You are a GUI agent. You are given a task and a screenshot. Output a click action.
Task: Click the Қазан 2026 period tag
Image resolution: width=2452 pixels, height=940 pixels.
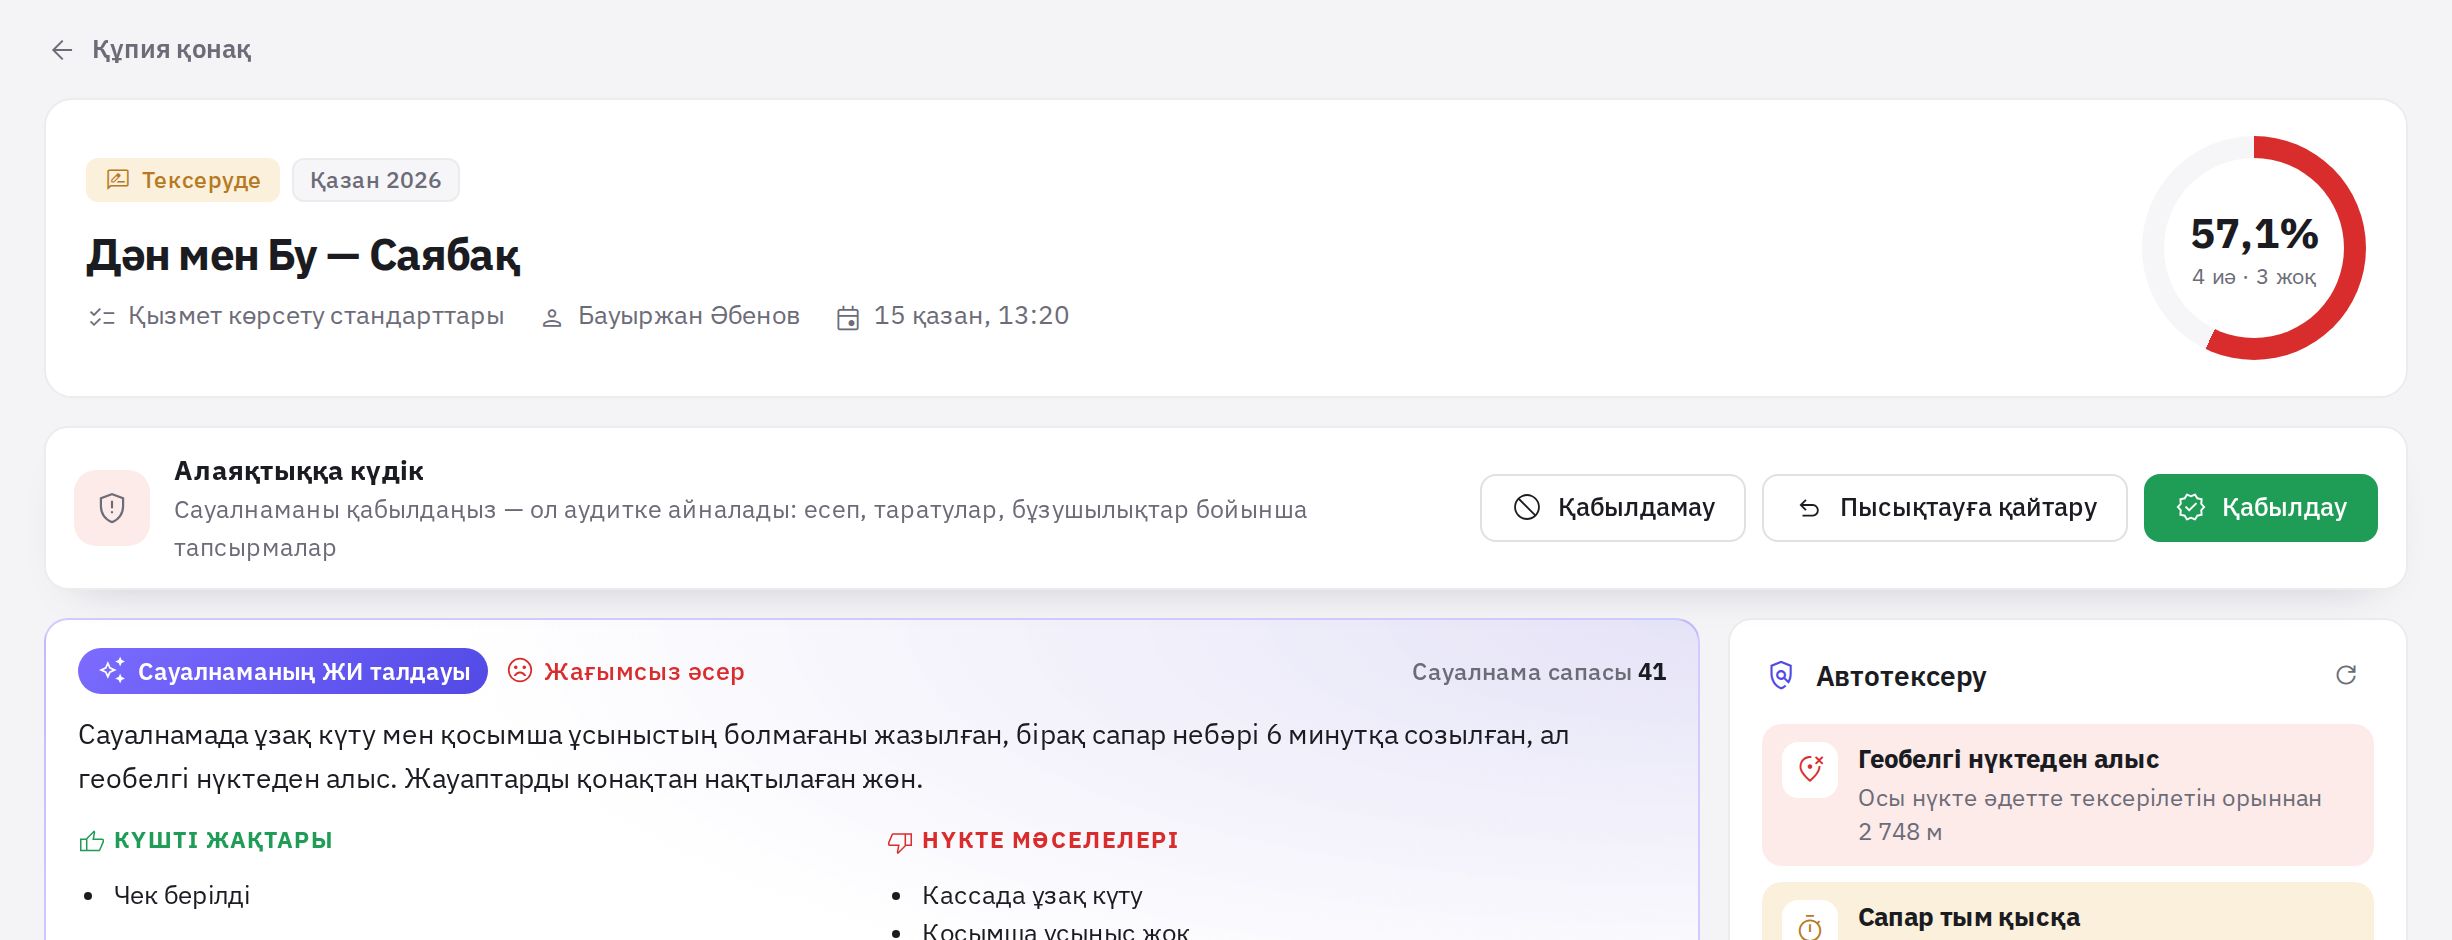[x=375, y=180]
